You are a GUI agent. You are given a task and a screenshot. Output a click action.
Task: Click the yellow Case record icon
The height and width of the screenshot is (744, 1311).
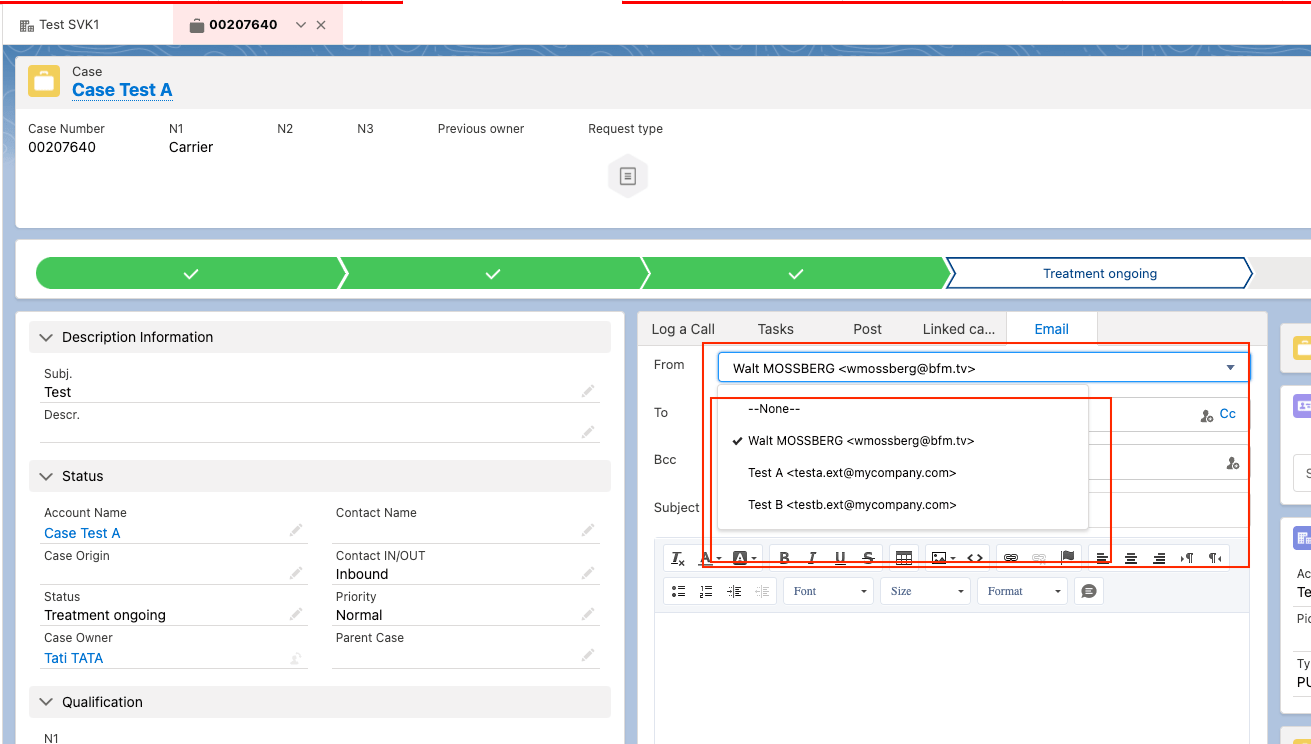pyautogui.click(x=44, y=81)
